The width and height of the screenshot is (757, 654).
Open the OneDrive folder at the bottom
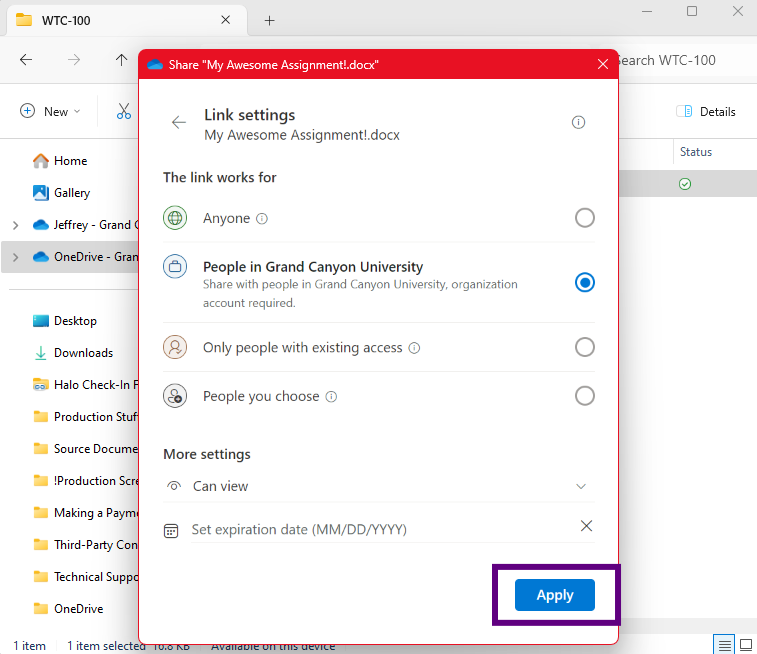coord(68,608)
